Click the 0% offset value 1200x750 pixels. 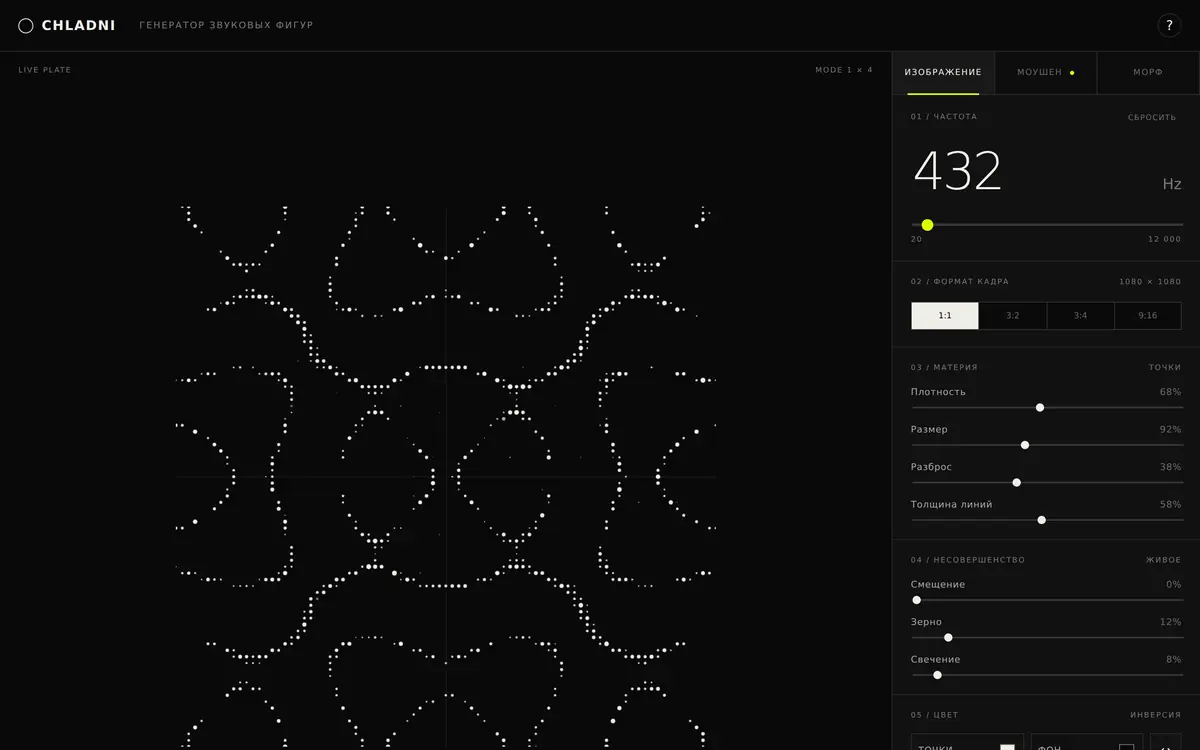pos(1173,585)
